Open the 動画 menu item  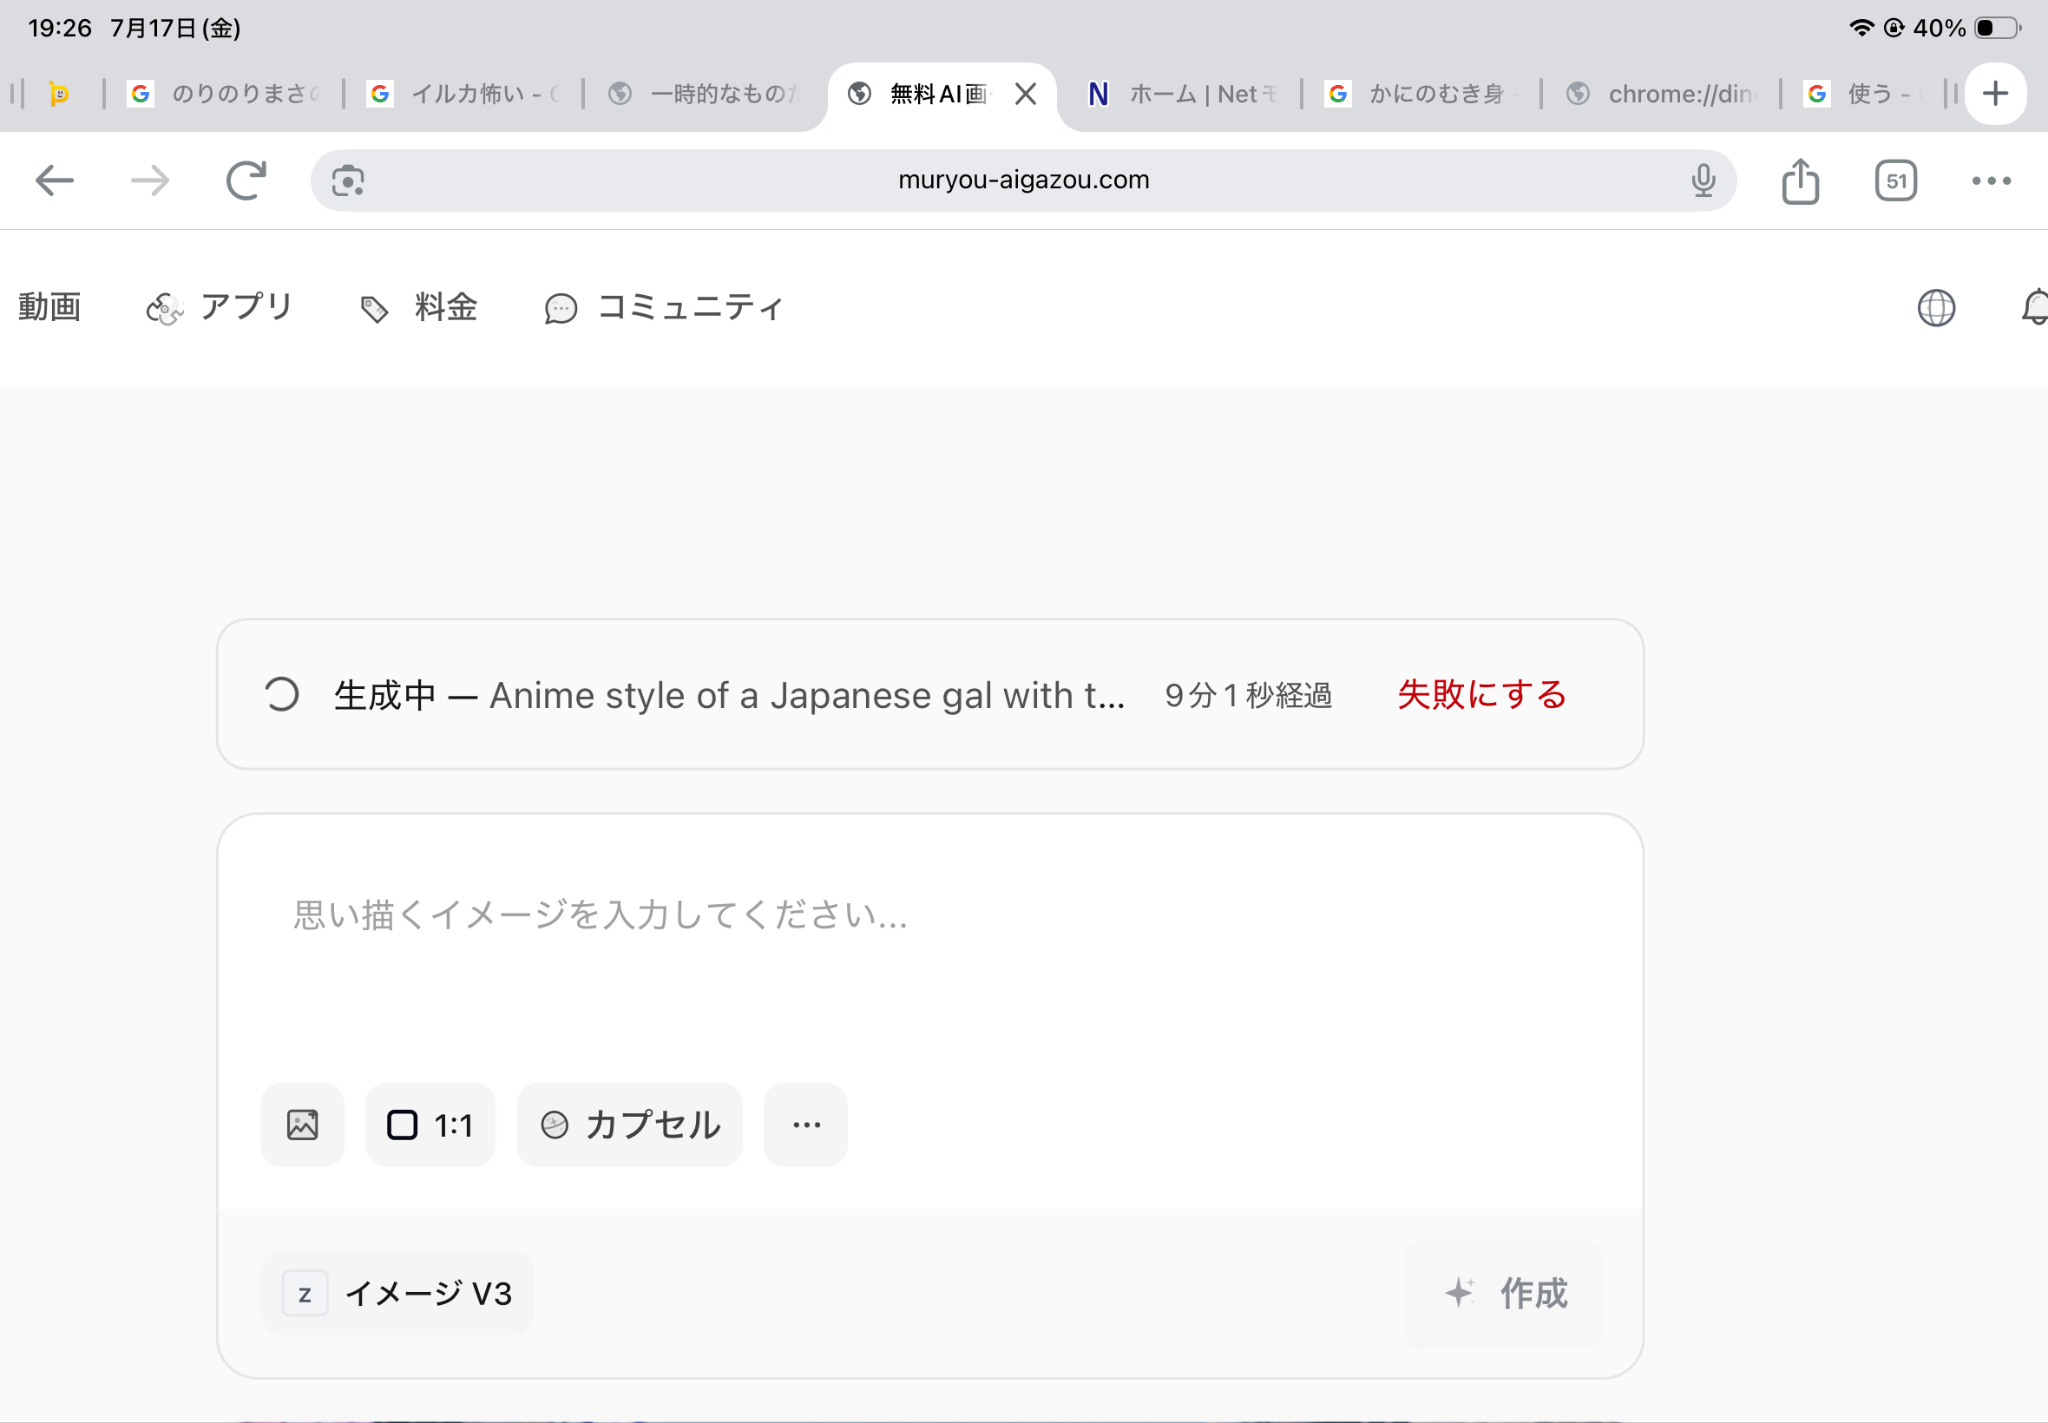49,307
